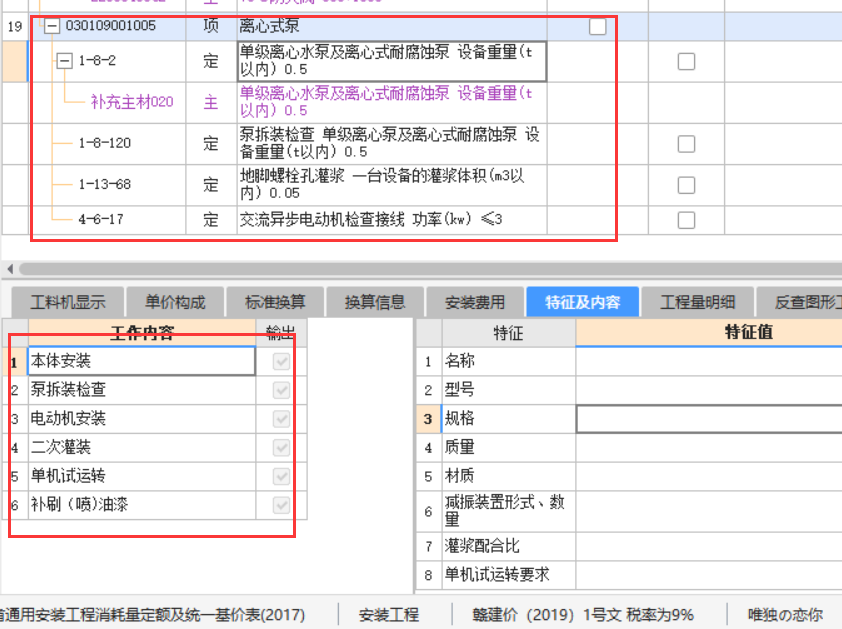Tick the checkbox in row 1-8-2
This screenshot has width=842, height=629.
(686, 61)
